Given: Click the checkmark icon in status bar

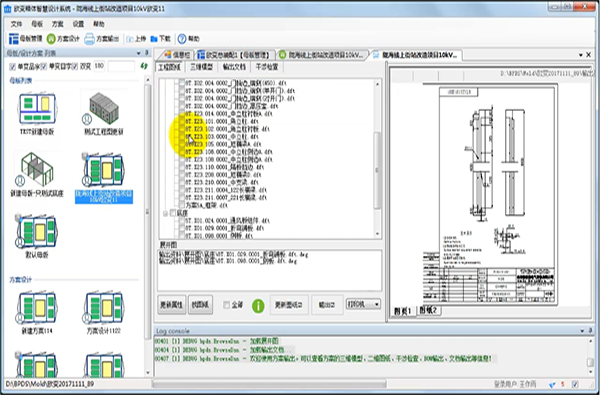Looking at the screenshot, I should pyautogui.click(x=575, y=384).
